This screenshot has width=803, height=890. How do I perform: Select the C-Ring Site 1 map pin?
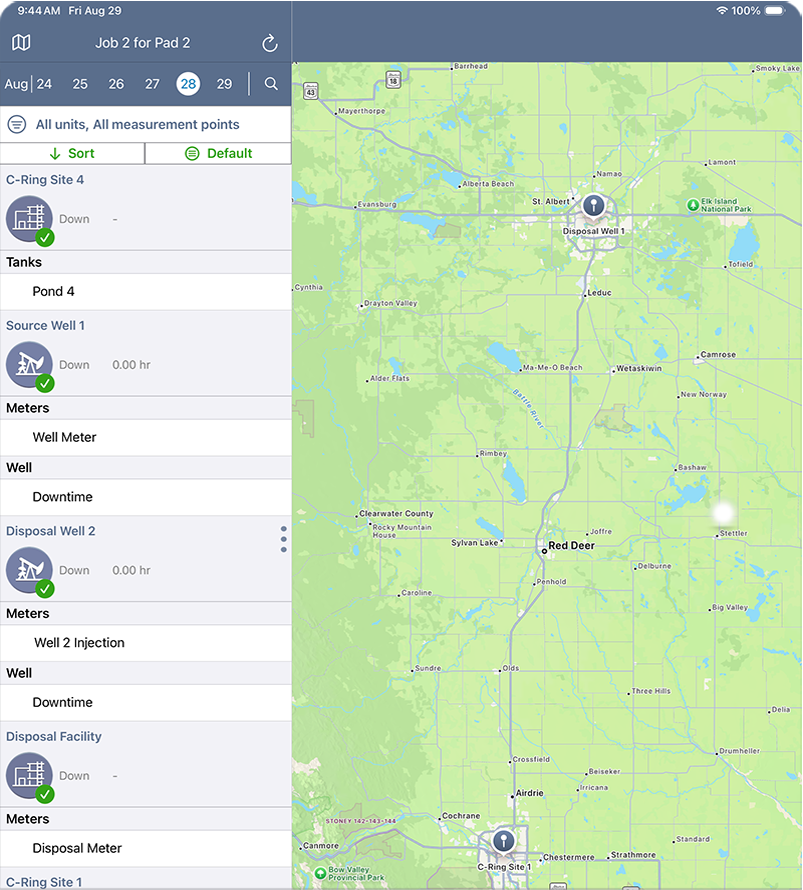coord(503,842)
